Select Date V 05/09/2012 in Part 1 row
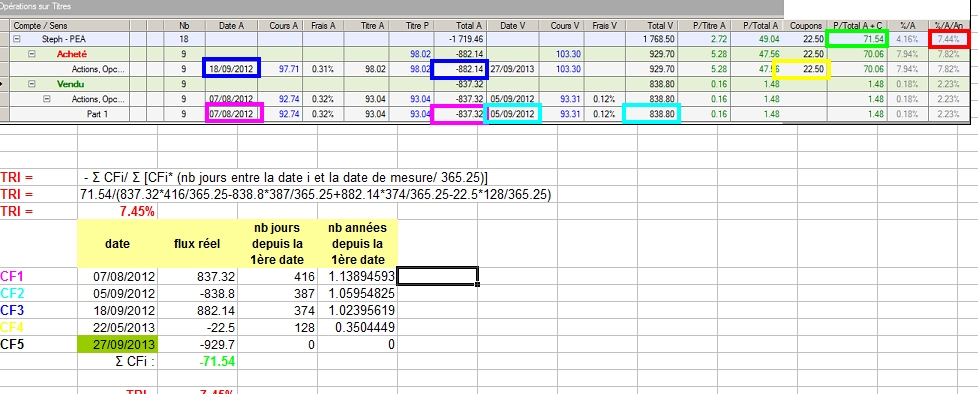Viewport: 978px width, 394px height. (513, 113)
